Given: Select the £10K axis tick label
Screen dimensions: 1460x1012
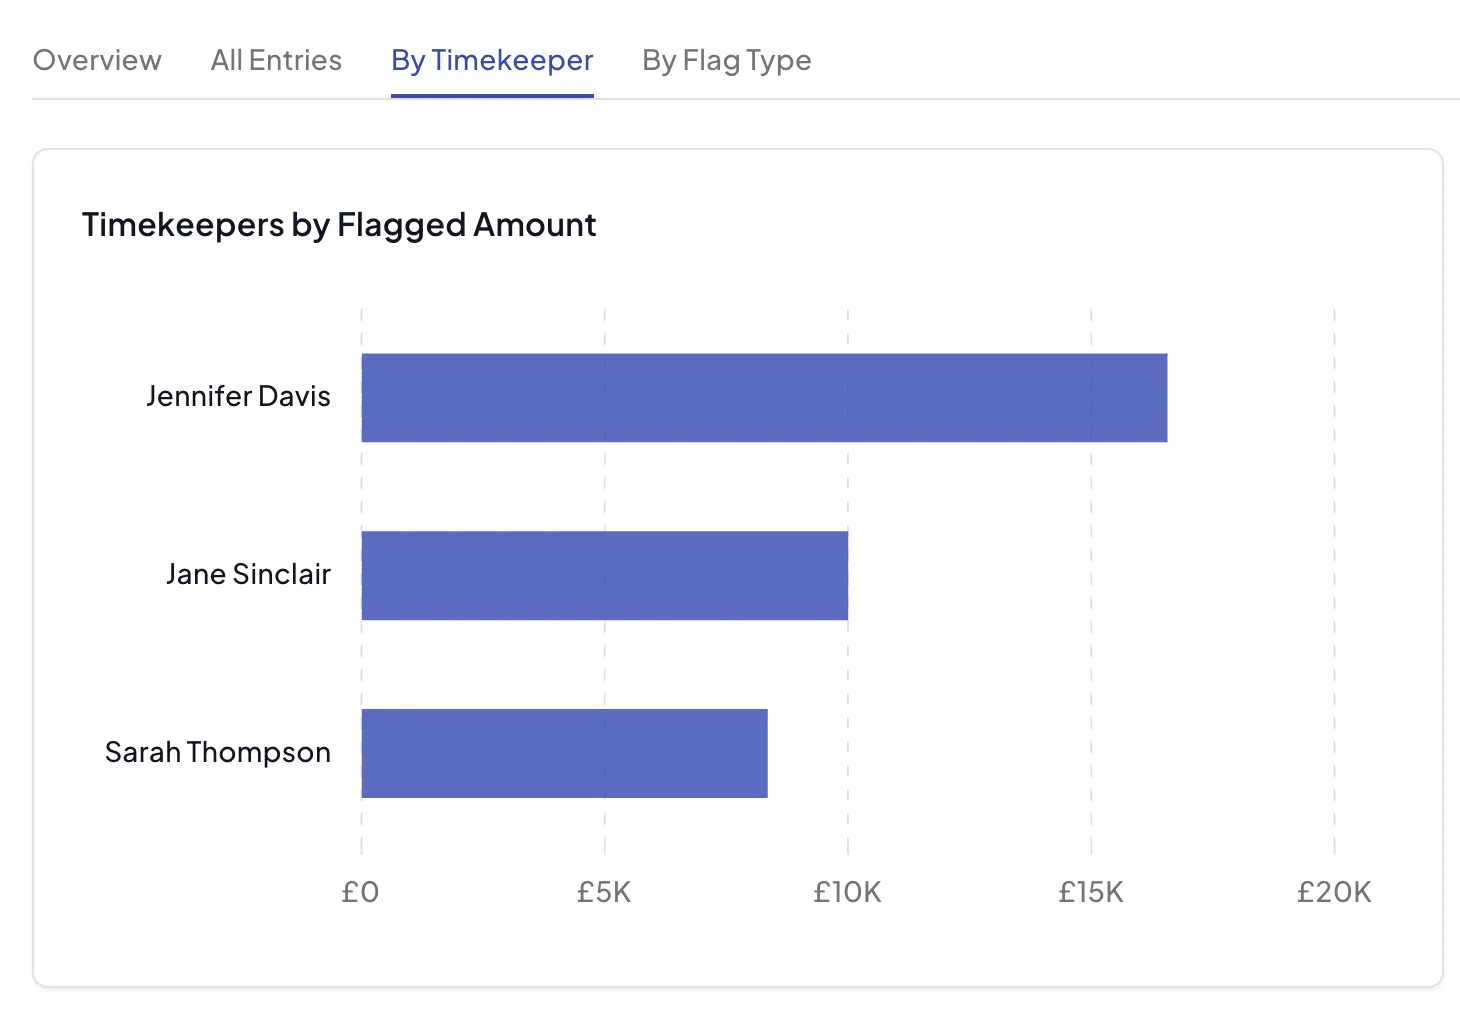Looking at the screenshot, I should (847, 892).
